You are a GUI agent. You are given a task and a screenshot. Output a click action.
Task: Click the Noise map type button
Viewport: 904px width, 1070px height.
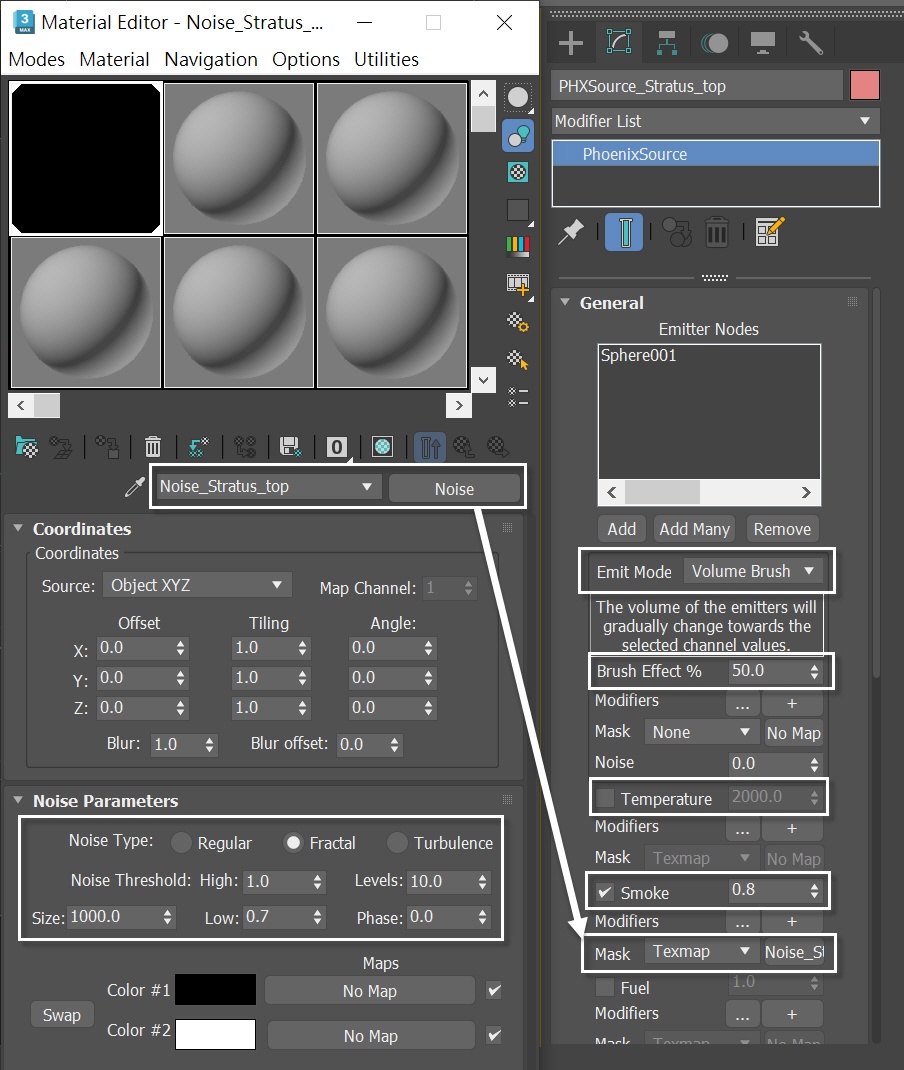click(454, 489)
